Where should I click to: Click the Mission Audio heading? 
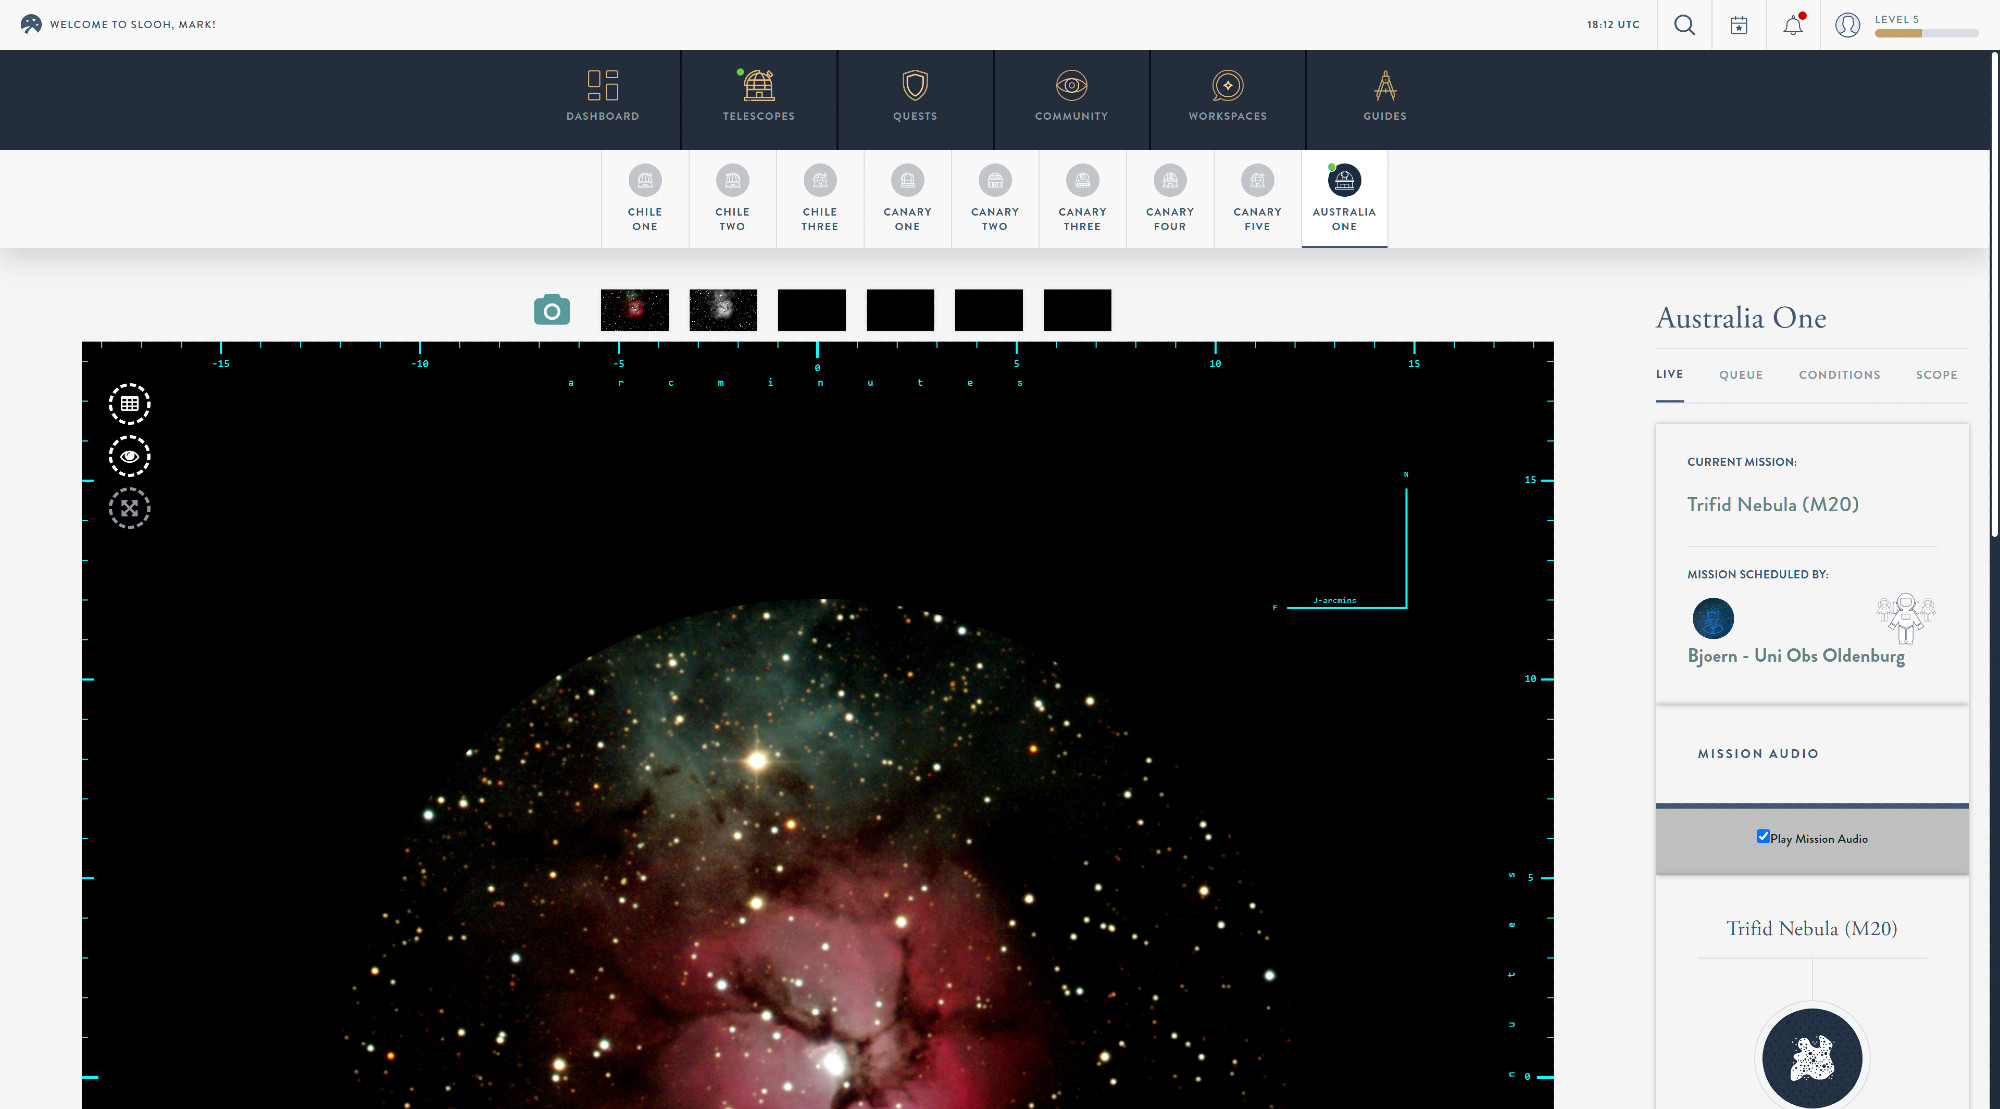(1758, 754)
